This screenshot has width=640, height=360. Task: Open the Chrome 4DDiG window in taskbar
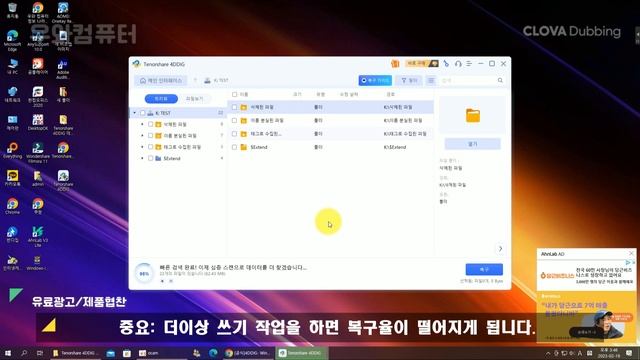click(247, 353)
